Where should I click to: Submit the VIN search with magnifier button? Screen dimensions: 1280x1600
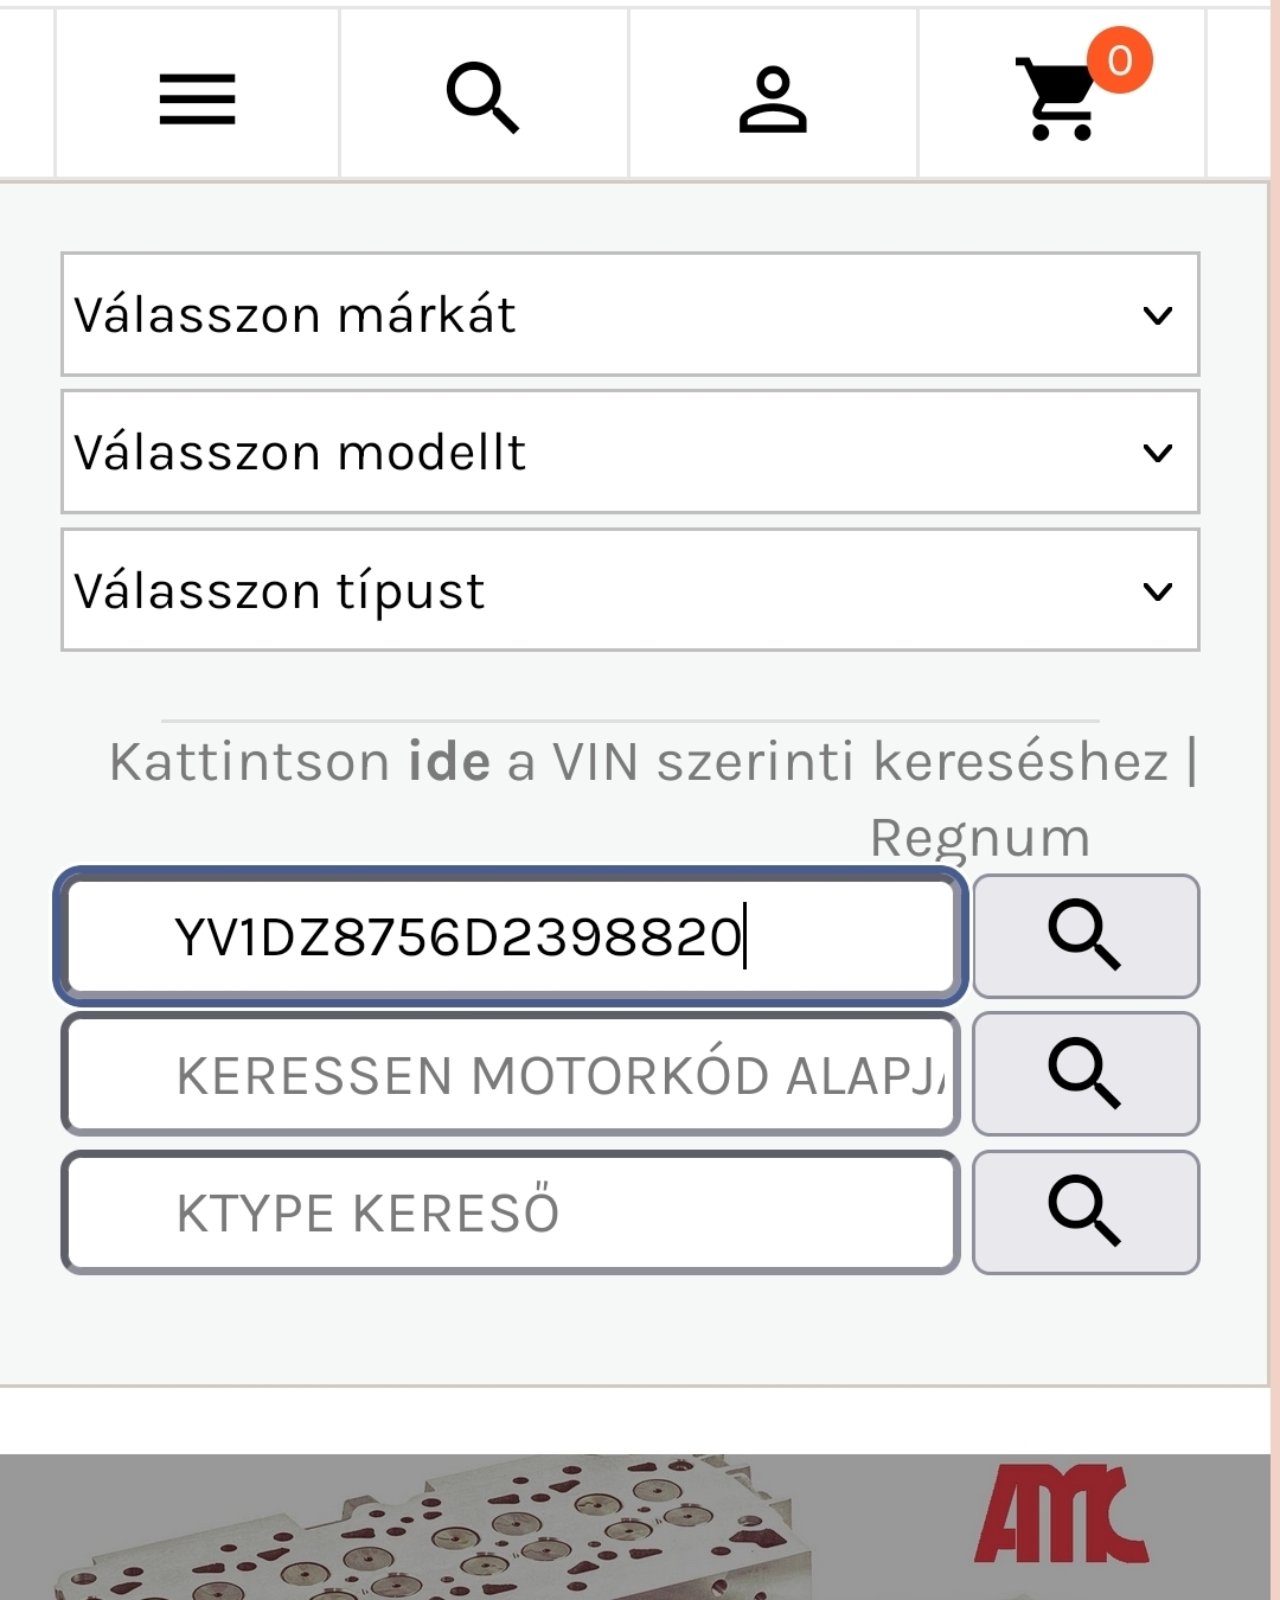coord(1085,936)
